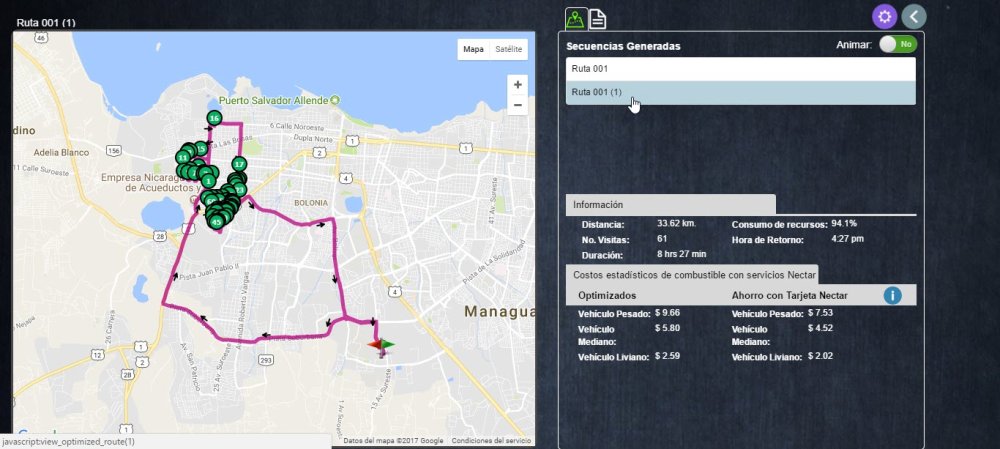Go back using the gray chevron button
This screenshot has width=1000, height=449.
click(x=913, y=17)
